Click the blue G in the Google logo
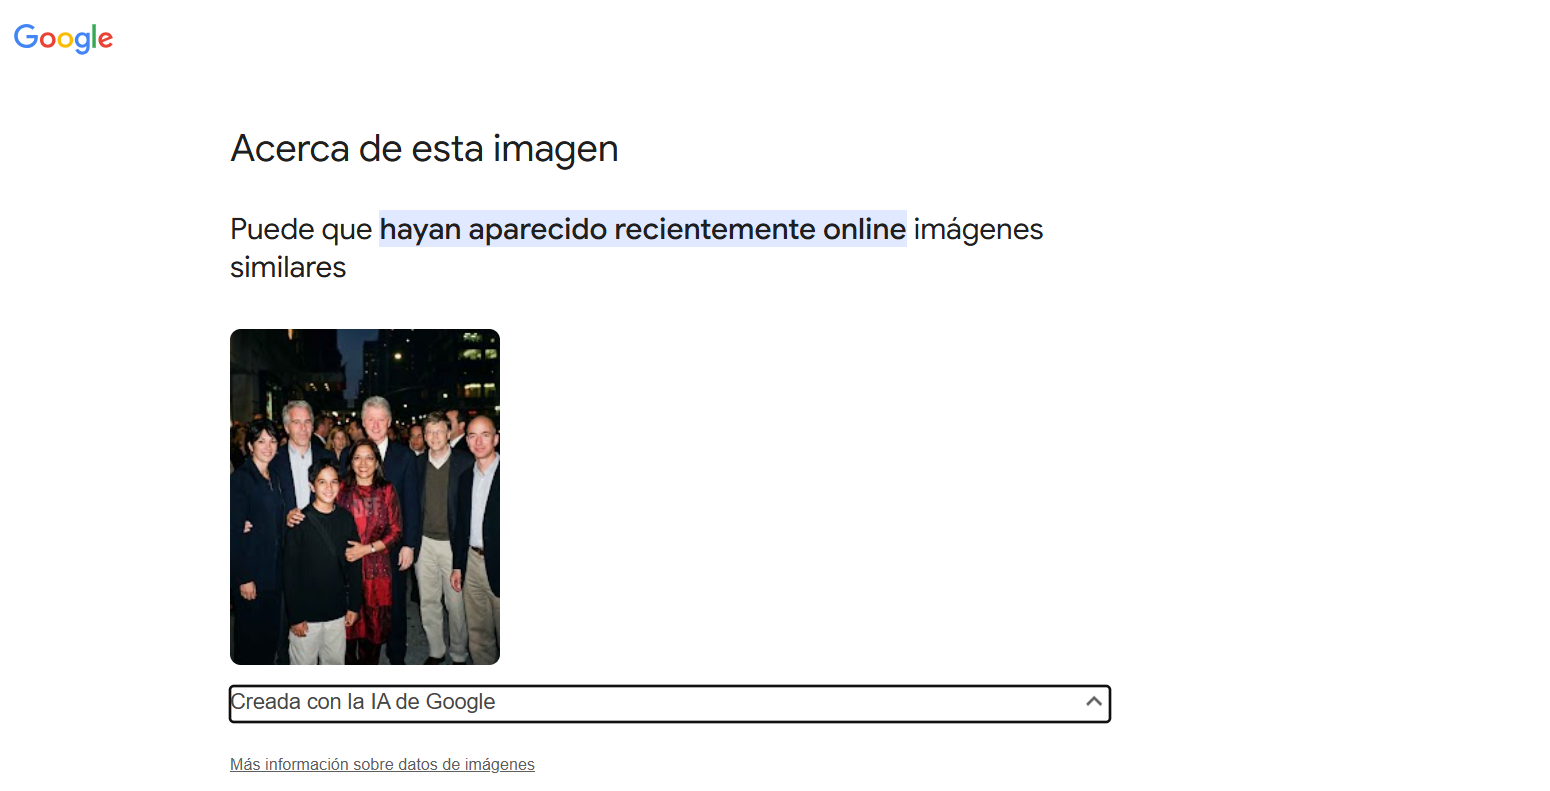 25,37
